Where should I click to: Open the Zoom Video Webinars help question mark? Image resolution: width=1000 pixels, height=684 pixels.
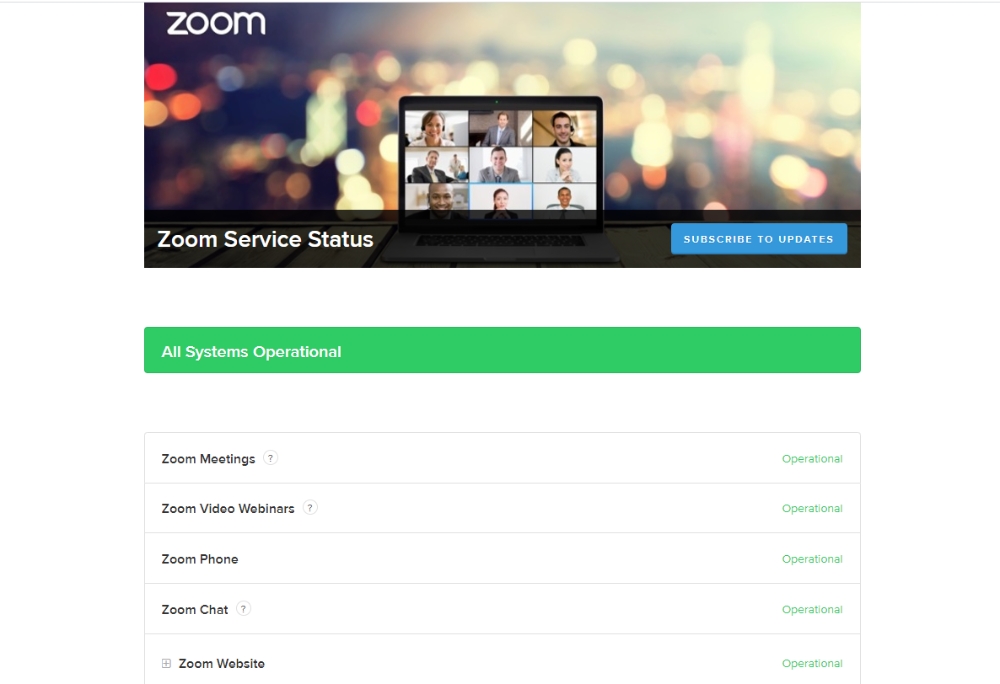310,508
